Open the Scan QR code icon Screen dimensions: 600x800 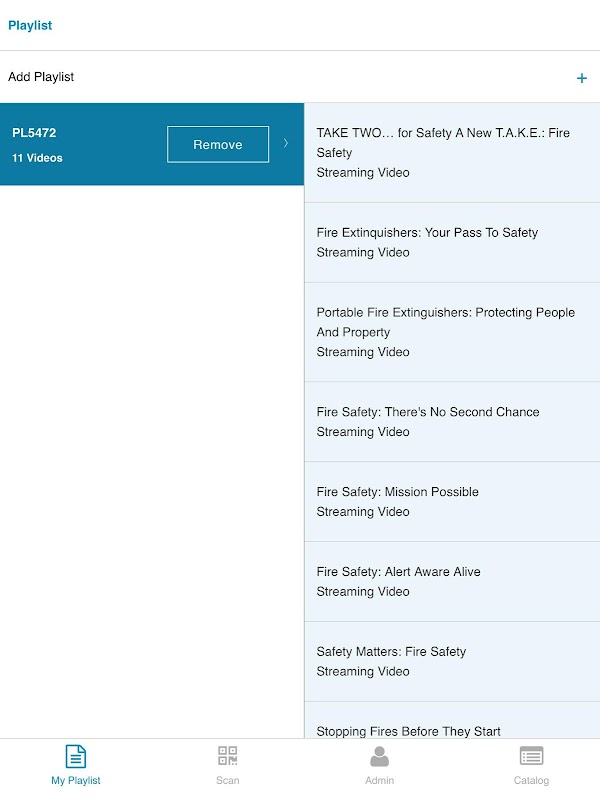[228, 756]
